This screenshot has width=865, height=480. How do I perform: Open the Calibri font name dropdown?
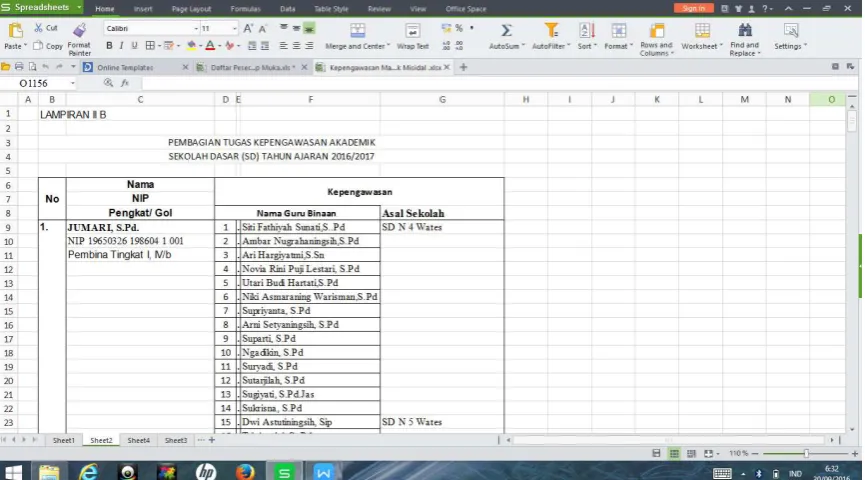196,28
